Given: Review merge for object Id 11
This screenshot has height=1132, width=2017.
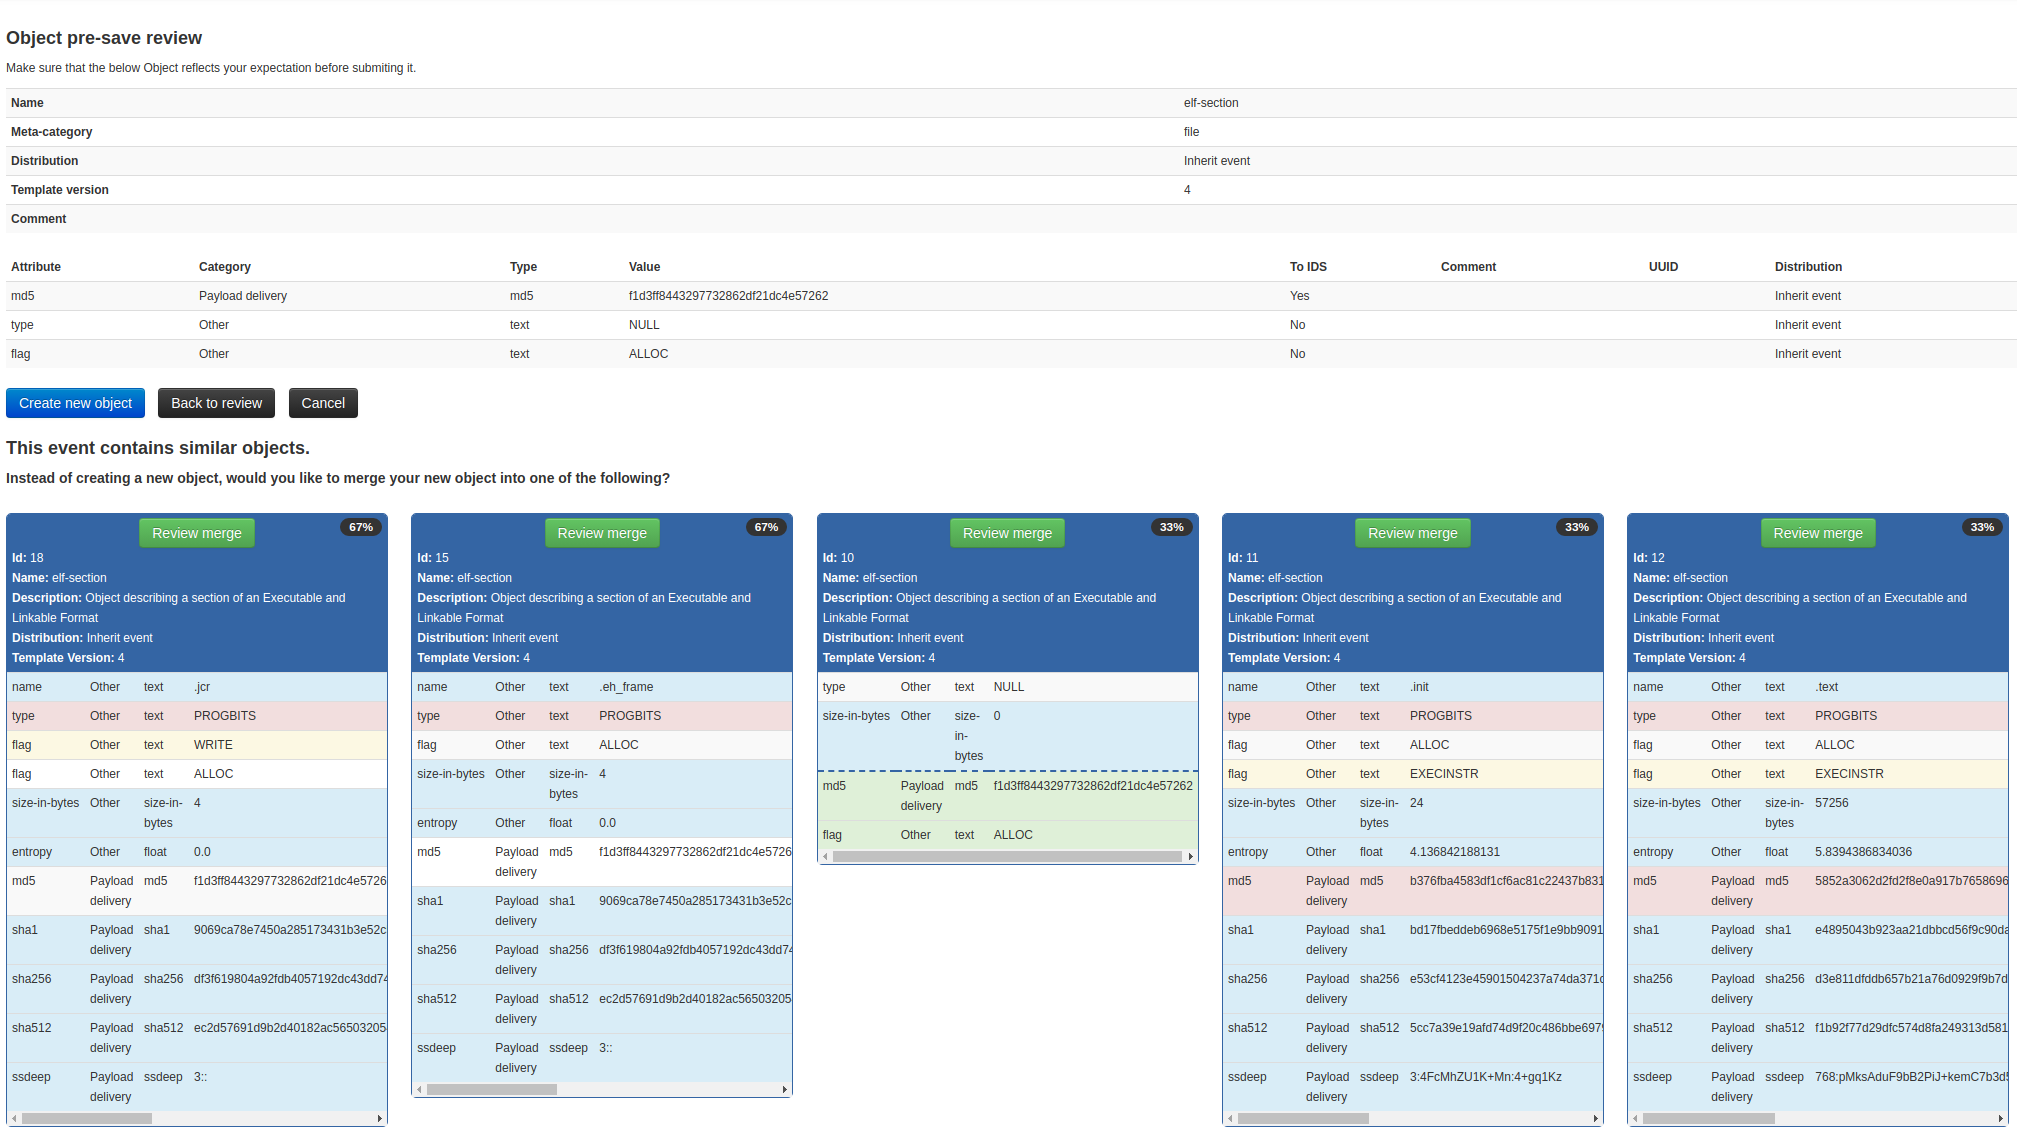Looking at the screenshot, I should click(x=1412, y=533).
